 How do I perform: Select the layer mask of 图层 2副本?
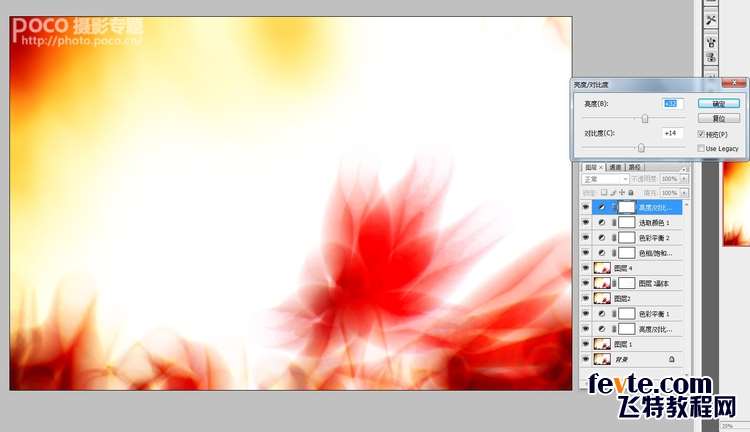coord(627,283)
